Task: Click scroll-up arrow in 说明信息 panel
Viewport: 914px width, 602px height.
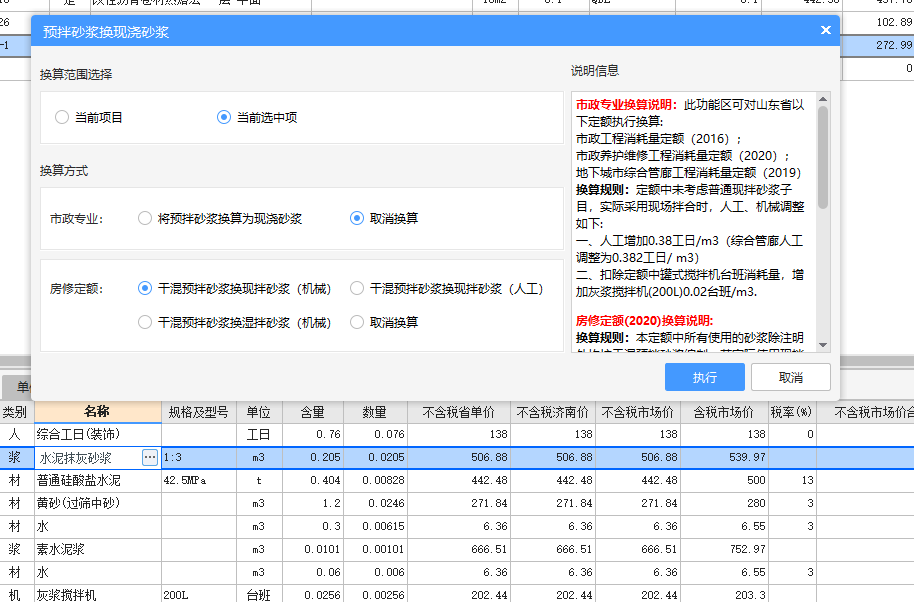Action: click(823, 99)
